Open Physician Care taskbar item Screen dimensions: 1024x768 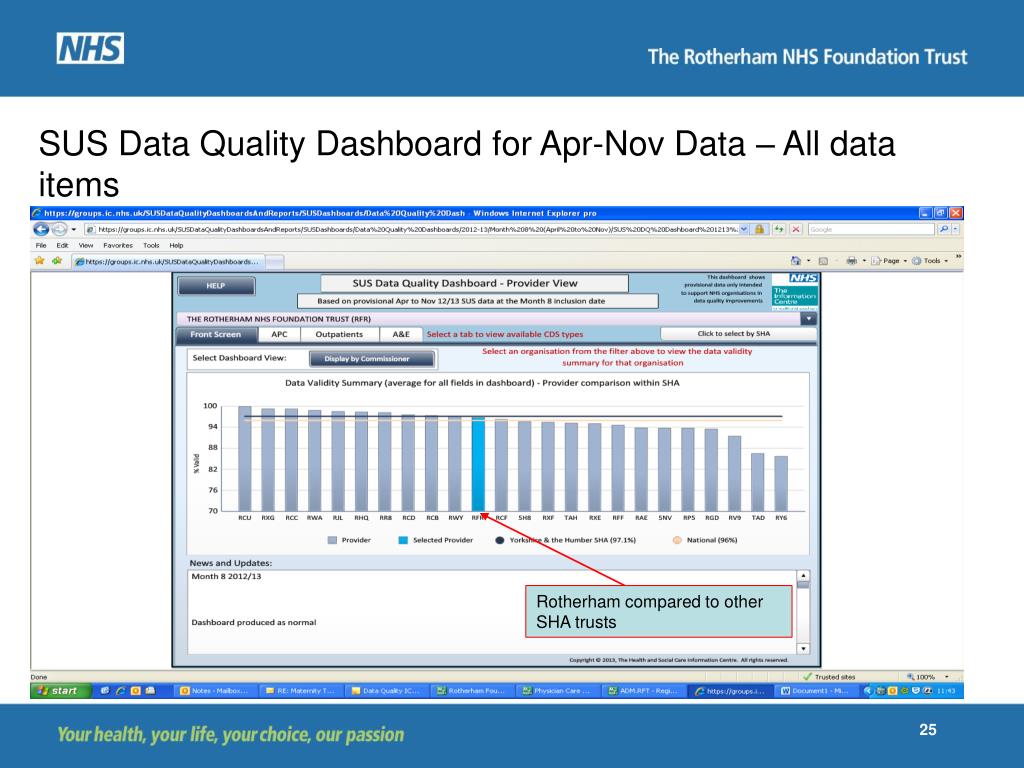click(557, 691)
